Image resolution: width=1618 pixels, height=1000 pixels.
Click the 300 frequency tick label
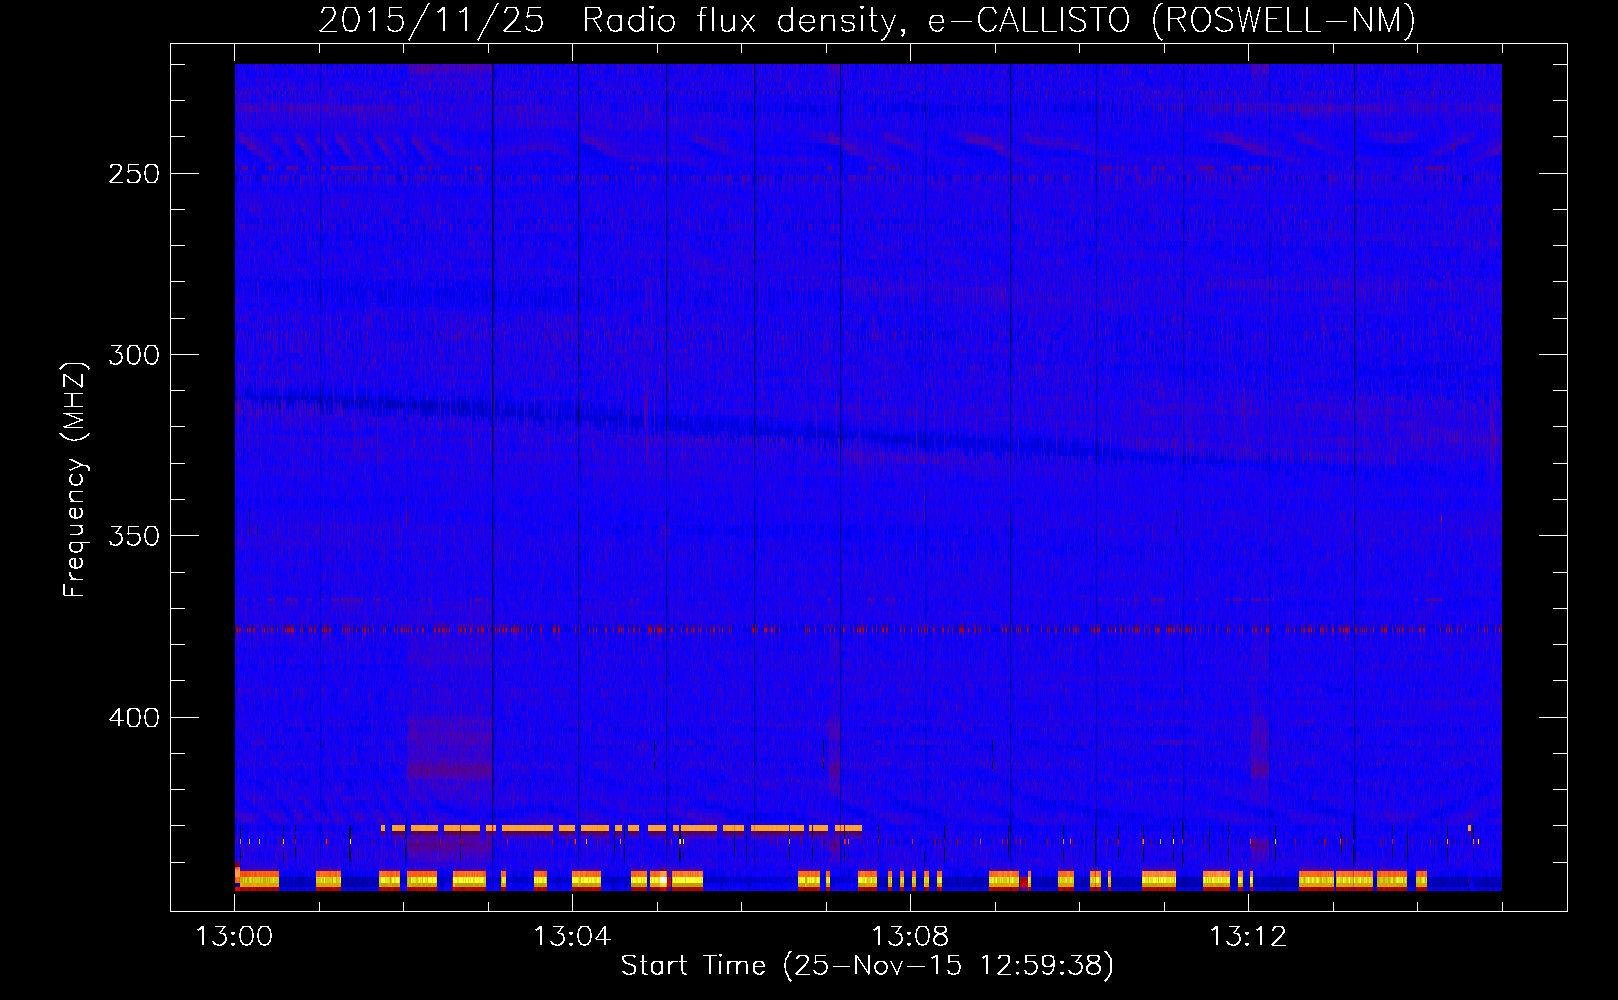(134, 355)
